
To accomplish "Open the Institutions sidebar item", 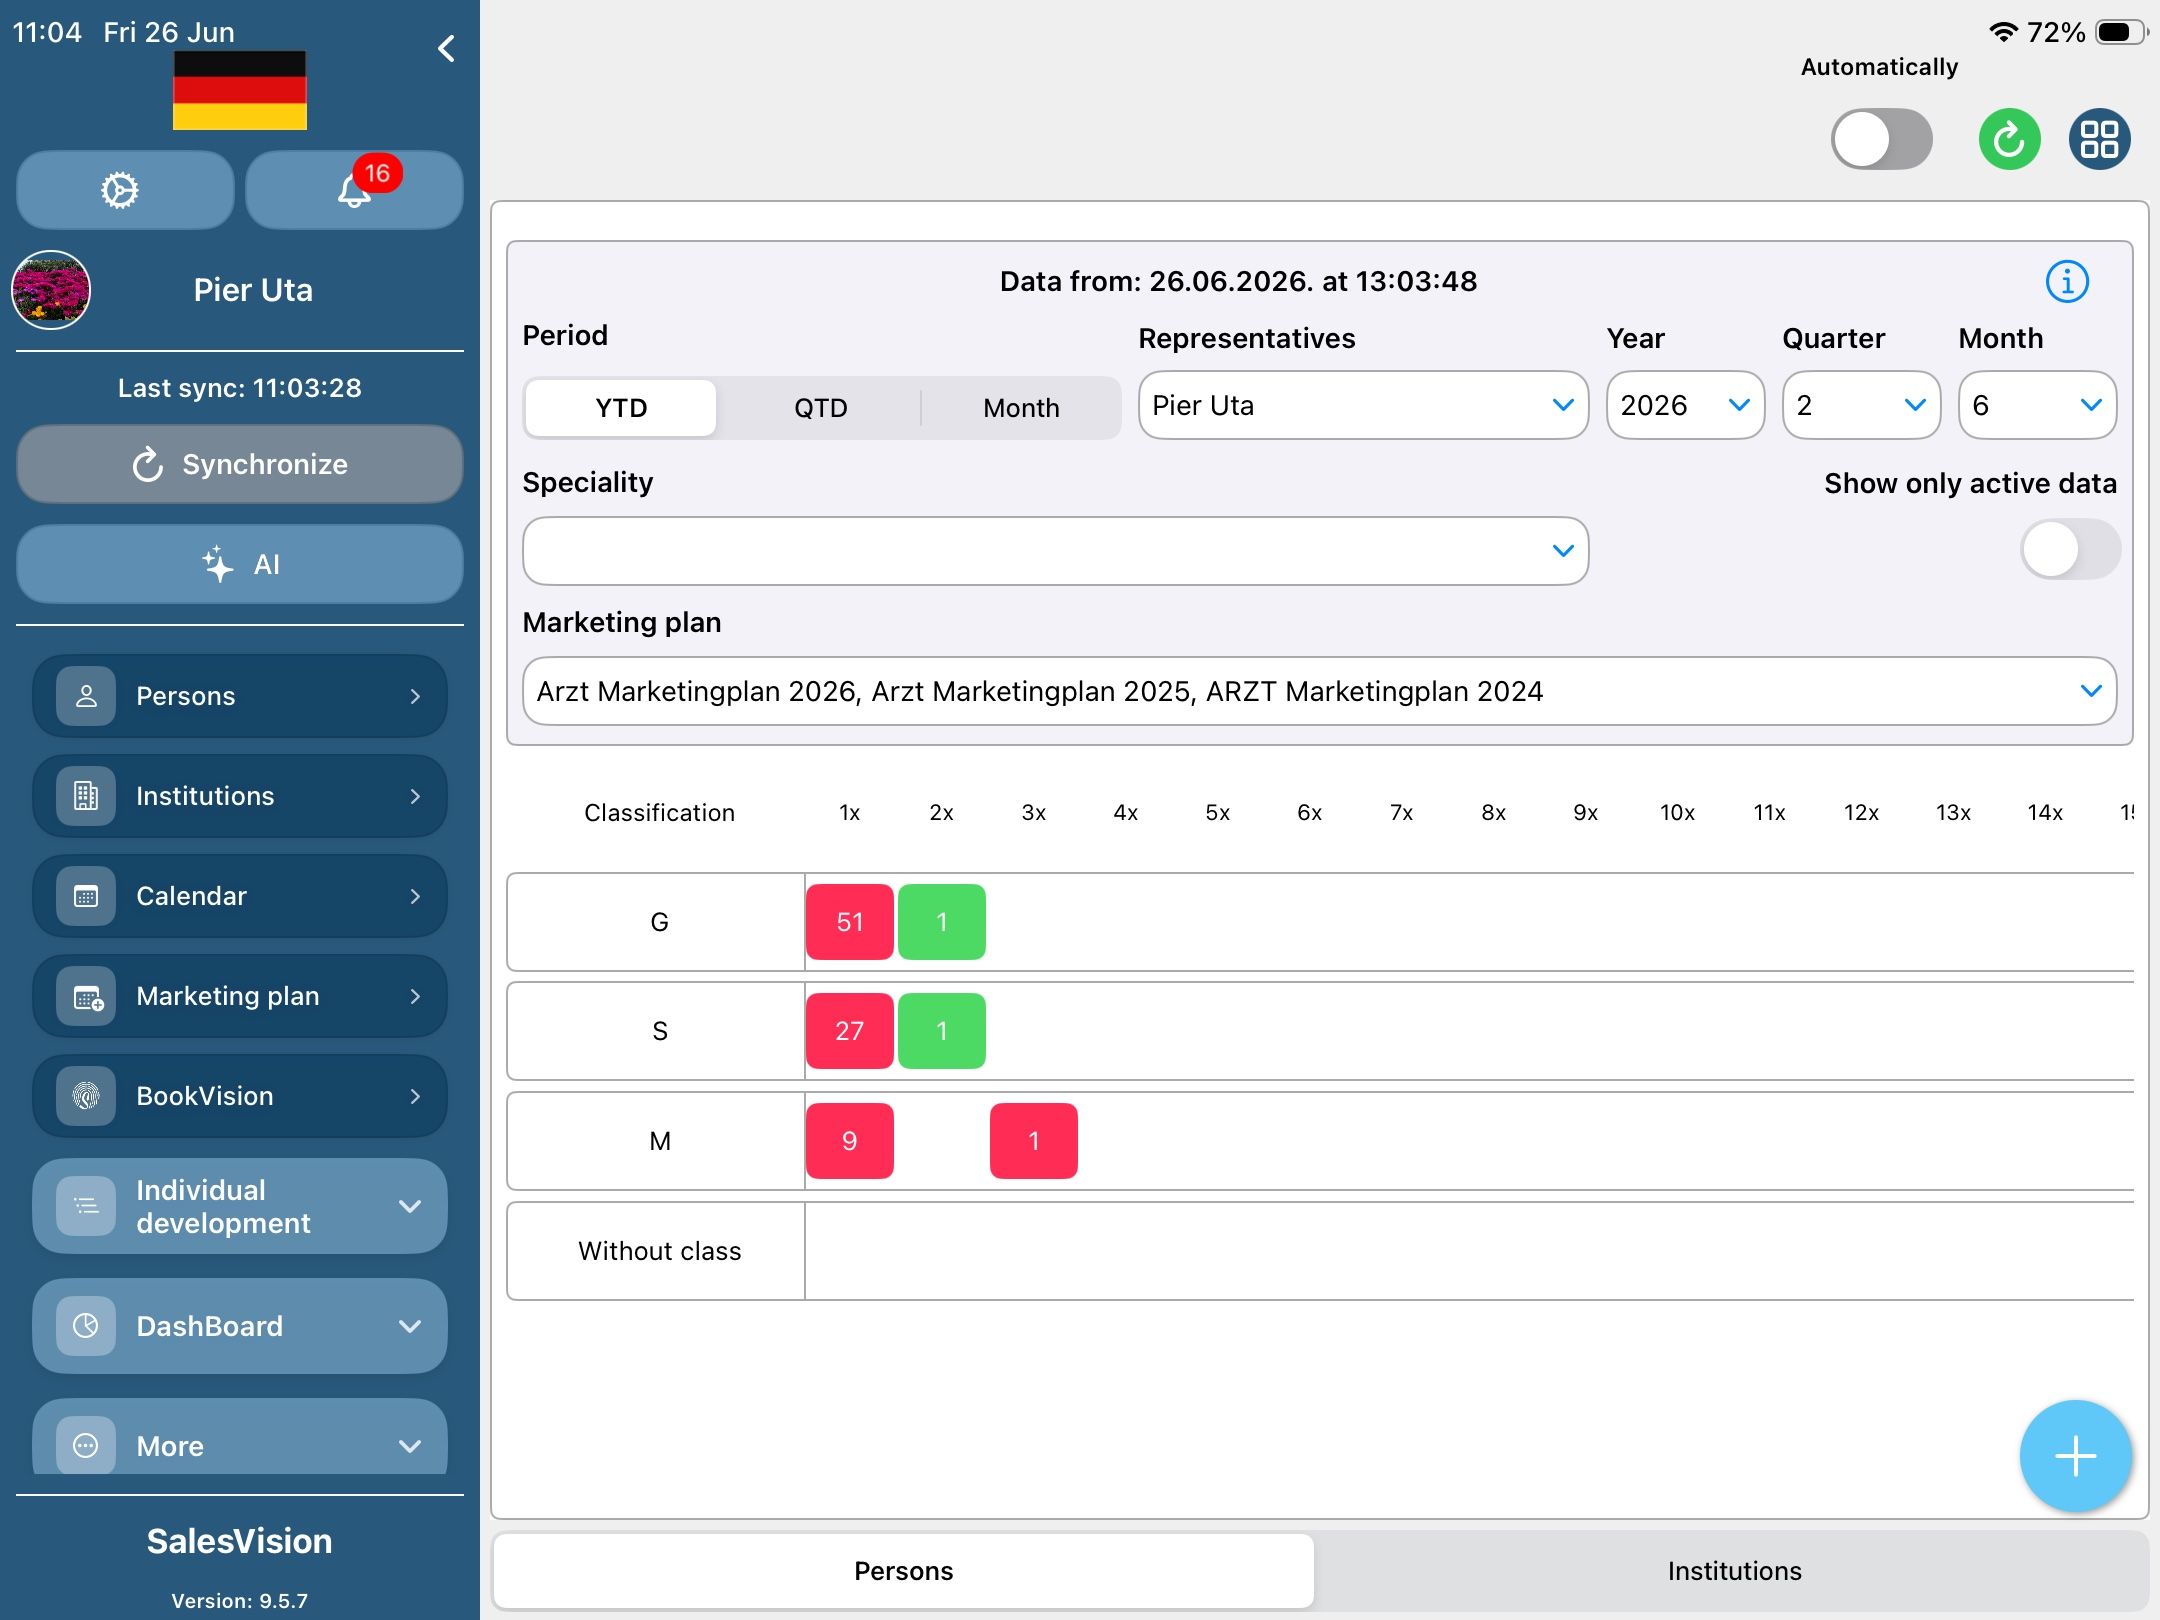I will tap(240, 796).
